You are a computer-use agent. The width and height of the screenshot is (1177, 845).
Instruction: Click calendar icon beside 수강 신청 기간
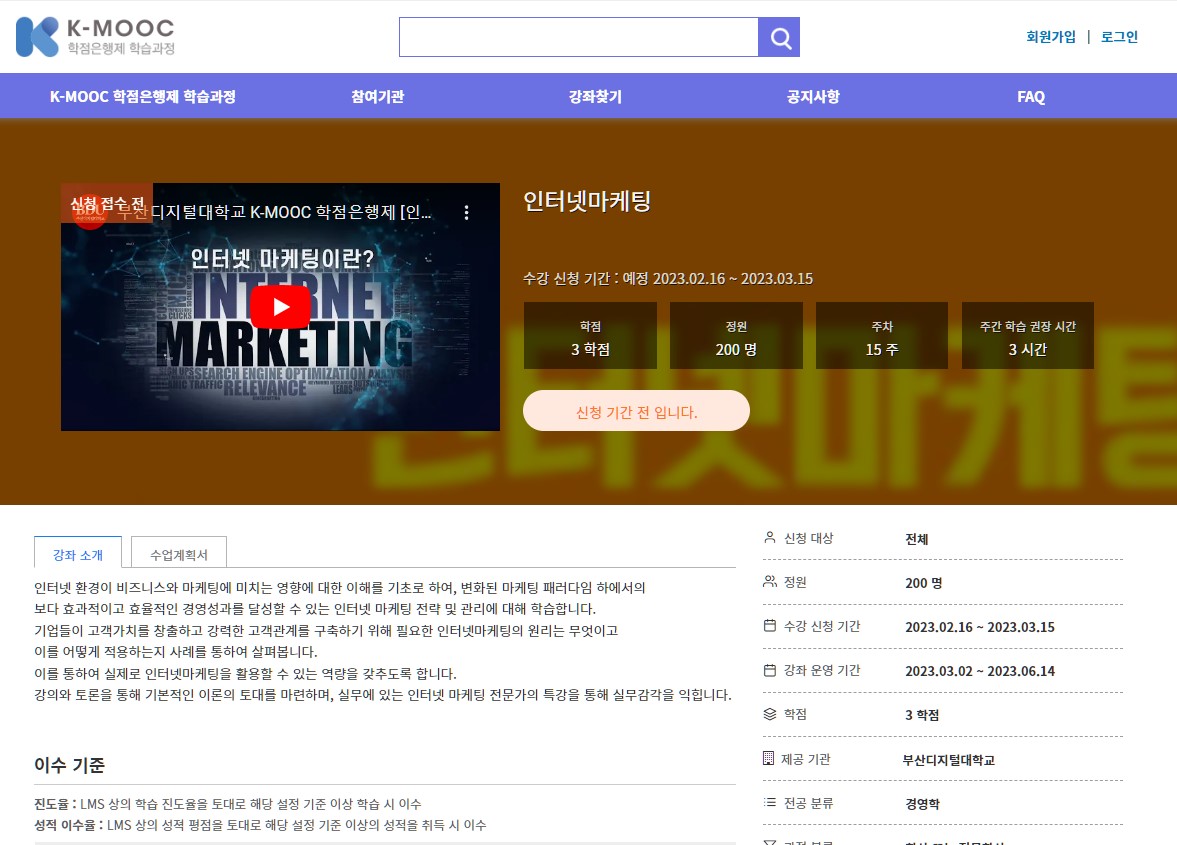pyautogui.click(x=769, y=625)
